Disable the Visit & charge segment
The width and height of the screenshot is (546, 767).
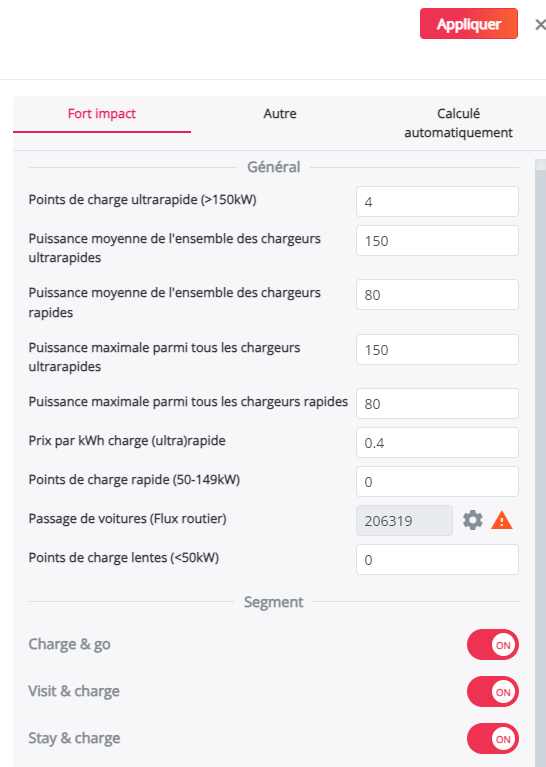click(493, 692)
